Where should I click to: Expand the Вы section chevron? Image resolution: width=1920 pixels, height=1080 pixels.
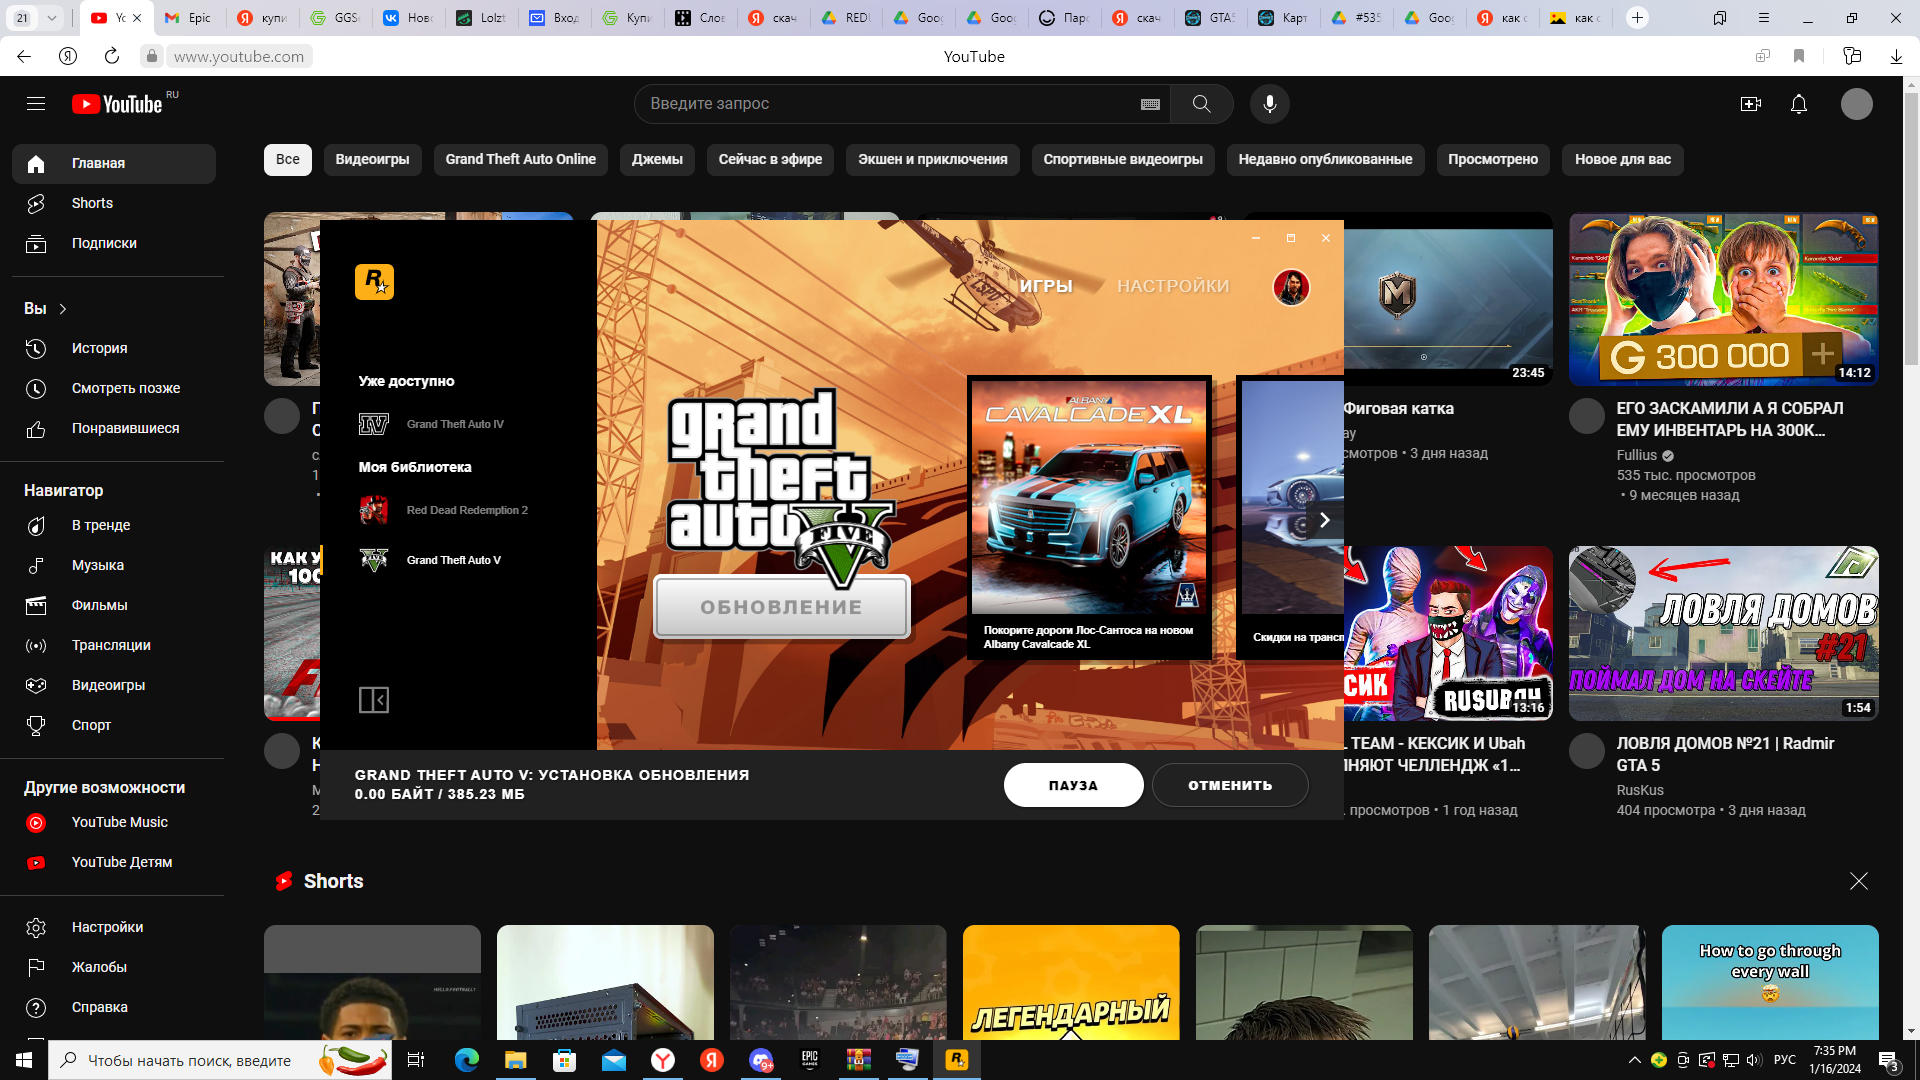63,309
